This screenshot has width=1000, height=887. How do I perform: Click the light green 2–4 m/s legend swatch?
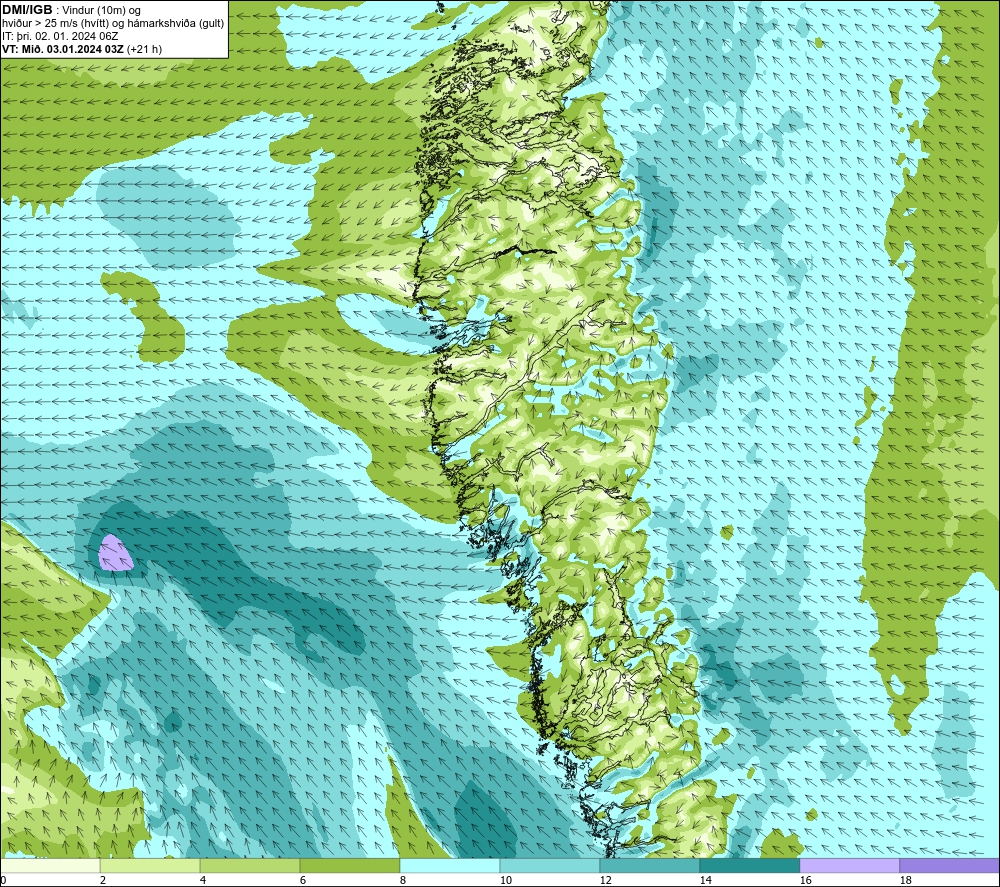(x=150, y=866)
